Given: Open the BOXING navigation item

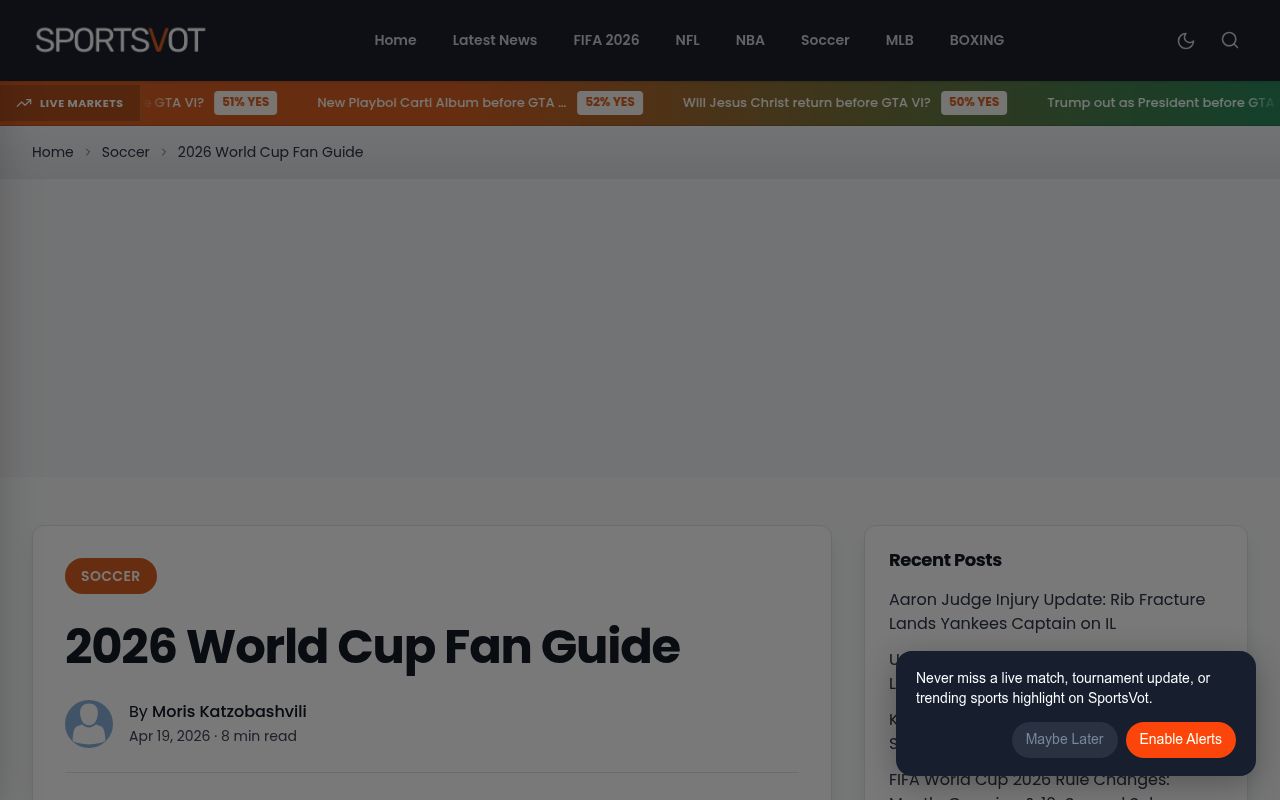Looking at the screenshot, I should (977, 40).
